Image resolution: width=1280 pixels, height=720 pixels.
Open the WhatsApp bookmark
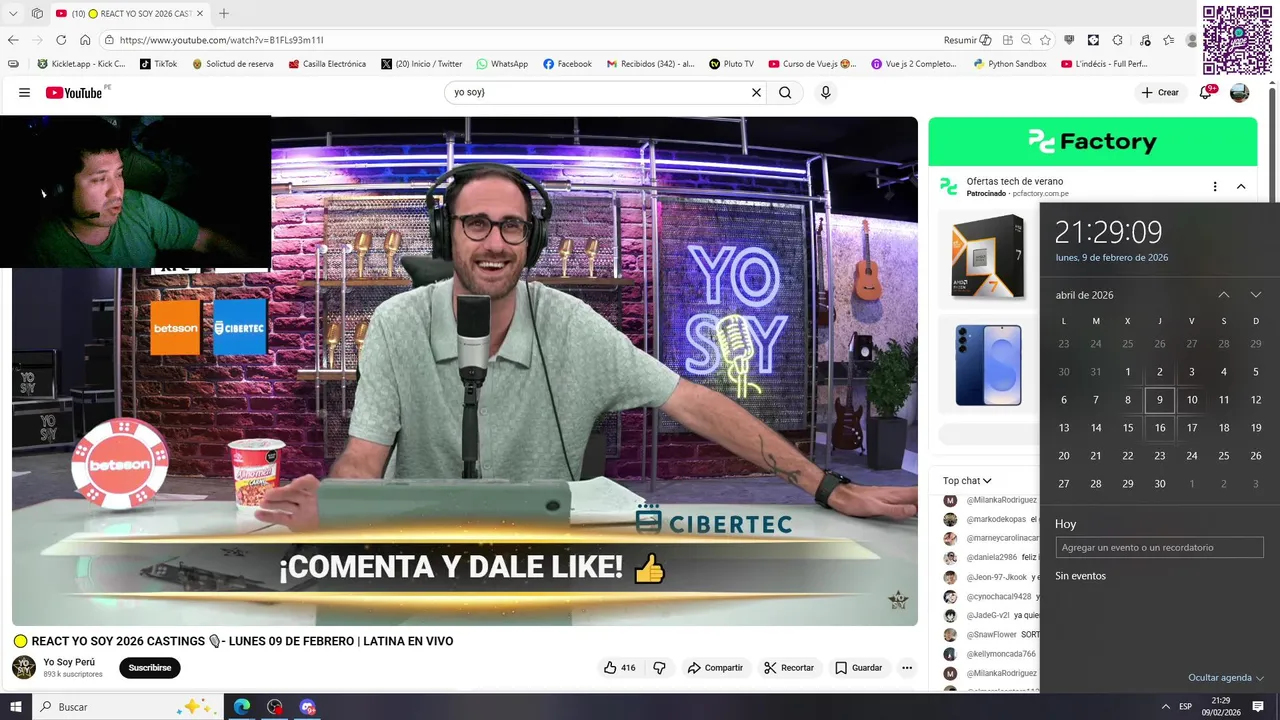(502, 63)
